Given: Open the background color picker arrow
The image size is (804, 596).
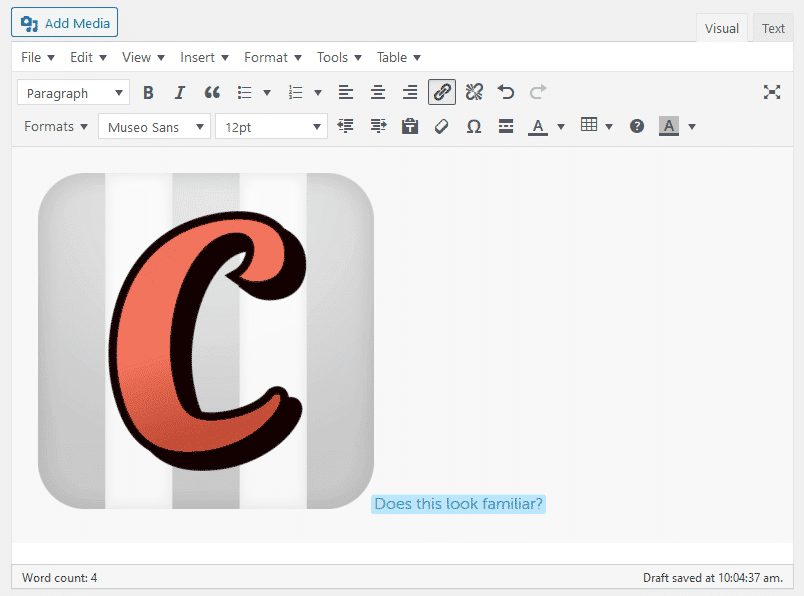Looking at the screenshot, I should click(x=692, y=126).
